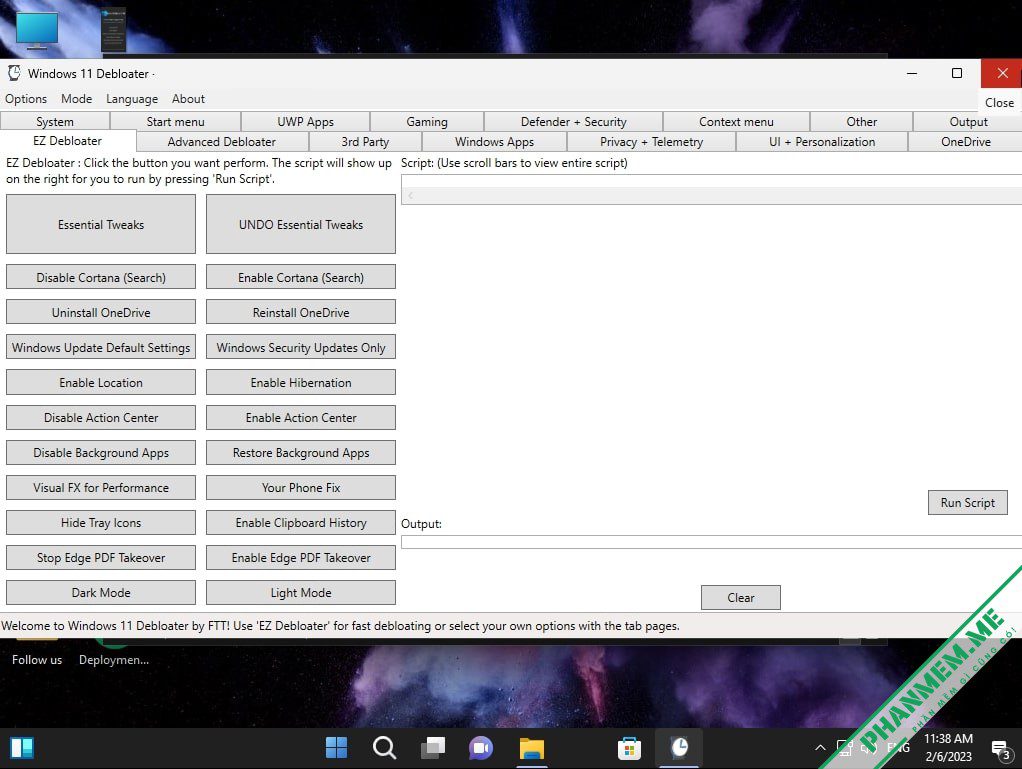
Task: Open the taskbar clock showing 11:38 AM
Action: click(x=948, y=747)
